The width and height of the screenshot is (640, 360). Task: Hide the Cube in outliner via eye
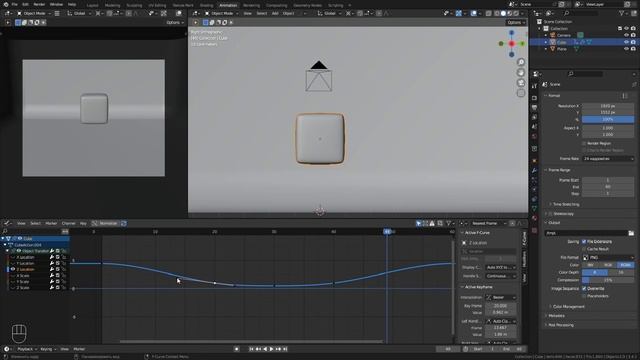click(x=626, y=42)
